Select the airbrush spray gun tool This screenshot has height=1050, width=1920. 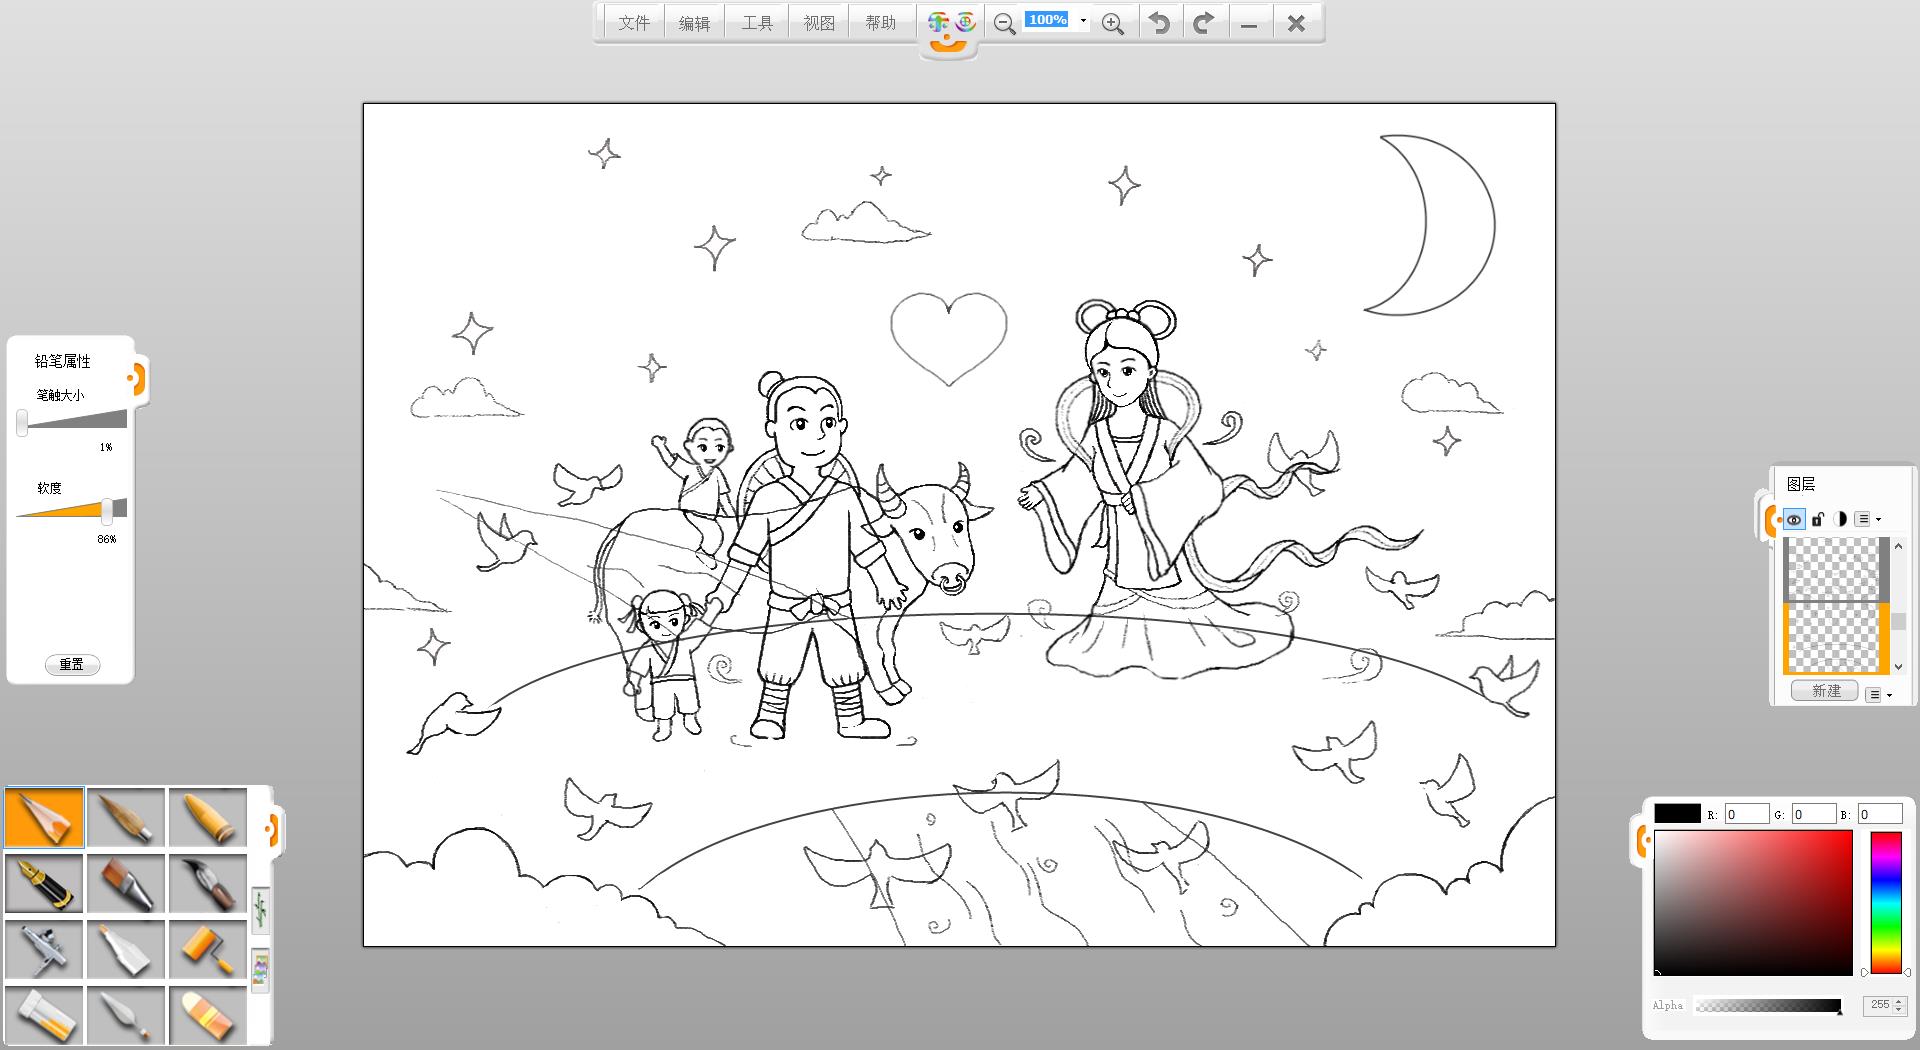(x=44, y=949)
